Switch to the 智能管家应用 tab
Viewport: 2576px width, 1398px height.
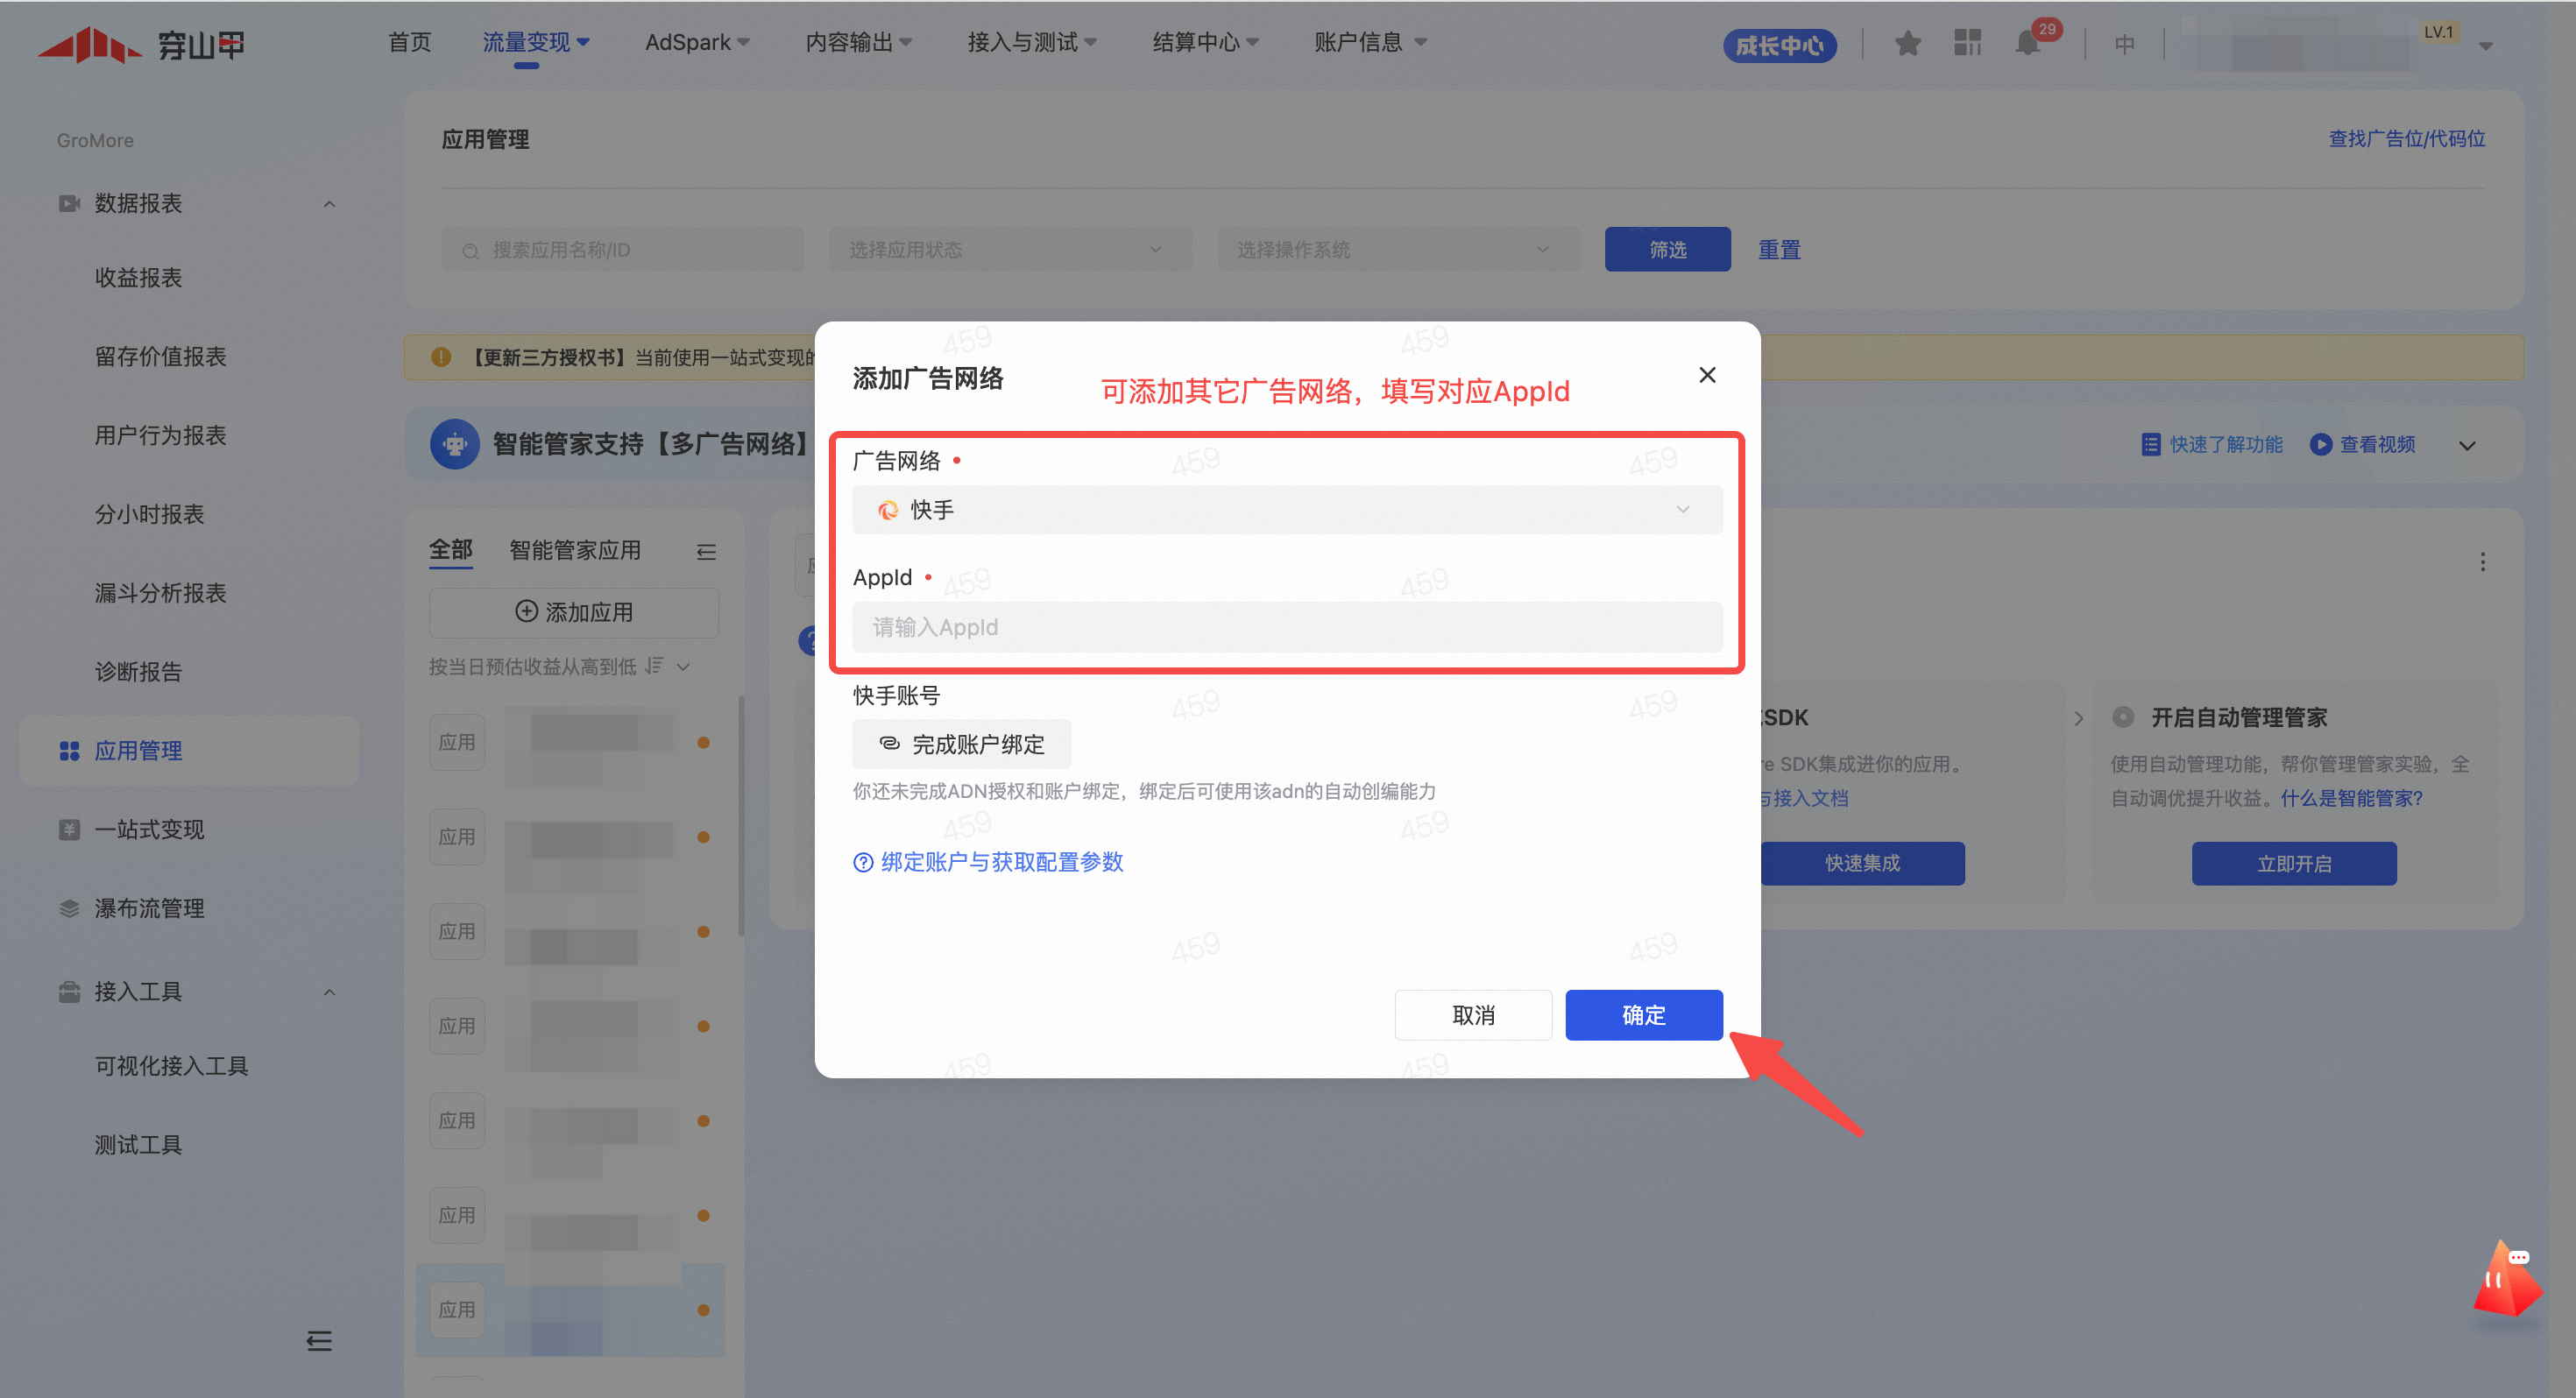pos(575,550)
